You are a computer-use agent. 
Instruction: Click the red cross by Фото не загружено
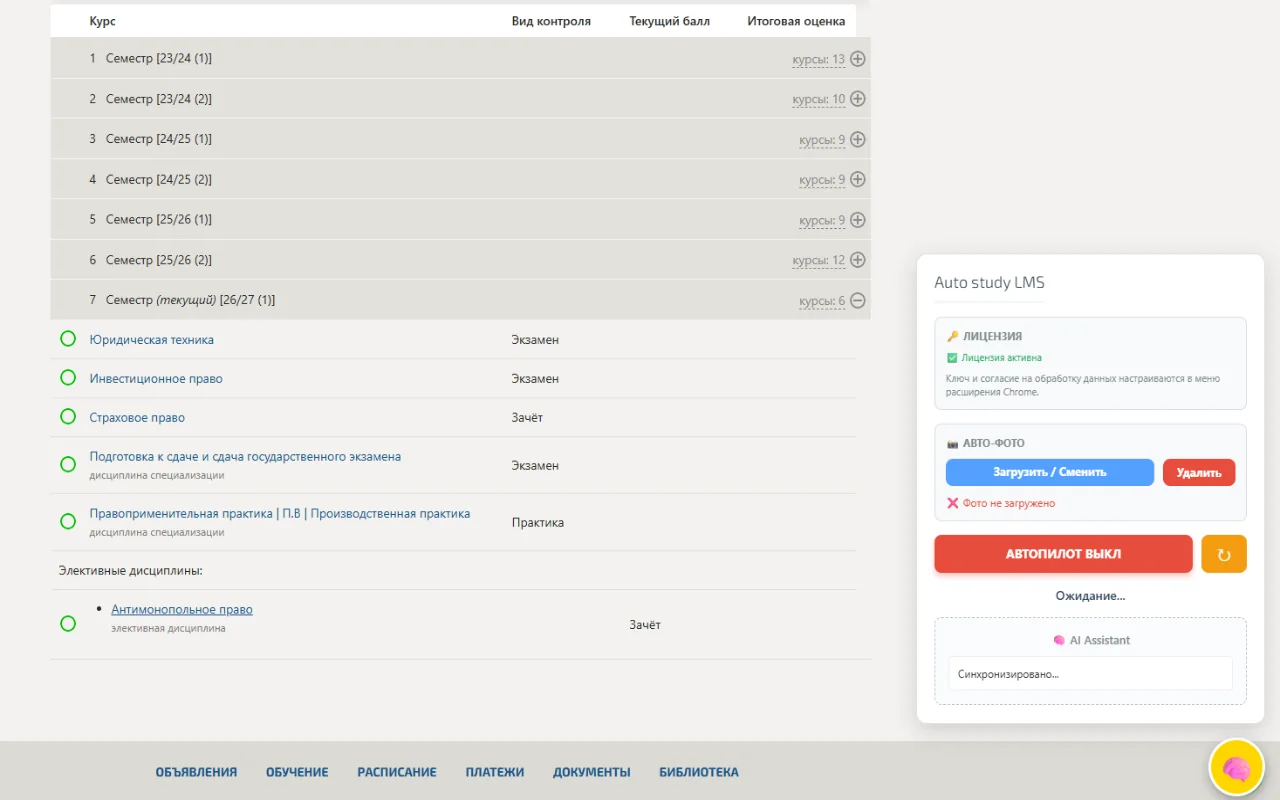[952, 503]
